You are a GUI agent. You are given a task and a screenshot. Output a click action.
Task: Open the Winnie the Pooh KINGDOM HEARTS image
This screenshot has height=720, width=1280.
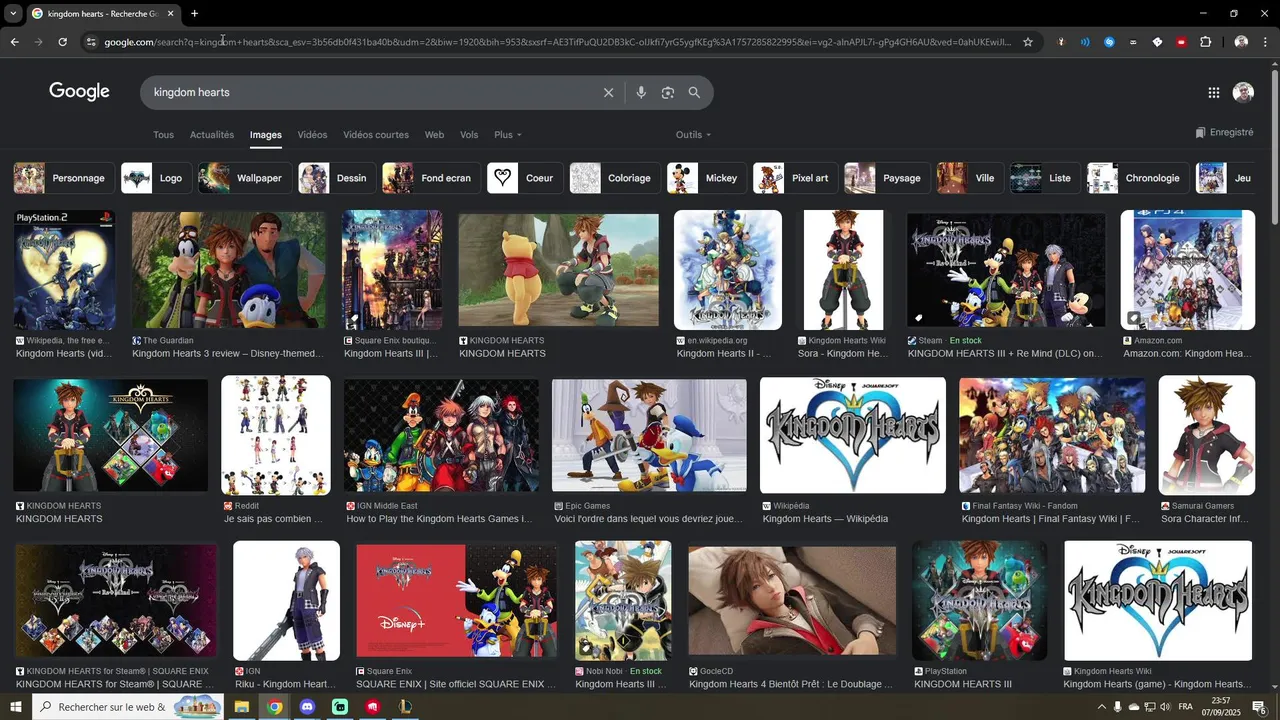[x=559, y=270]
